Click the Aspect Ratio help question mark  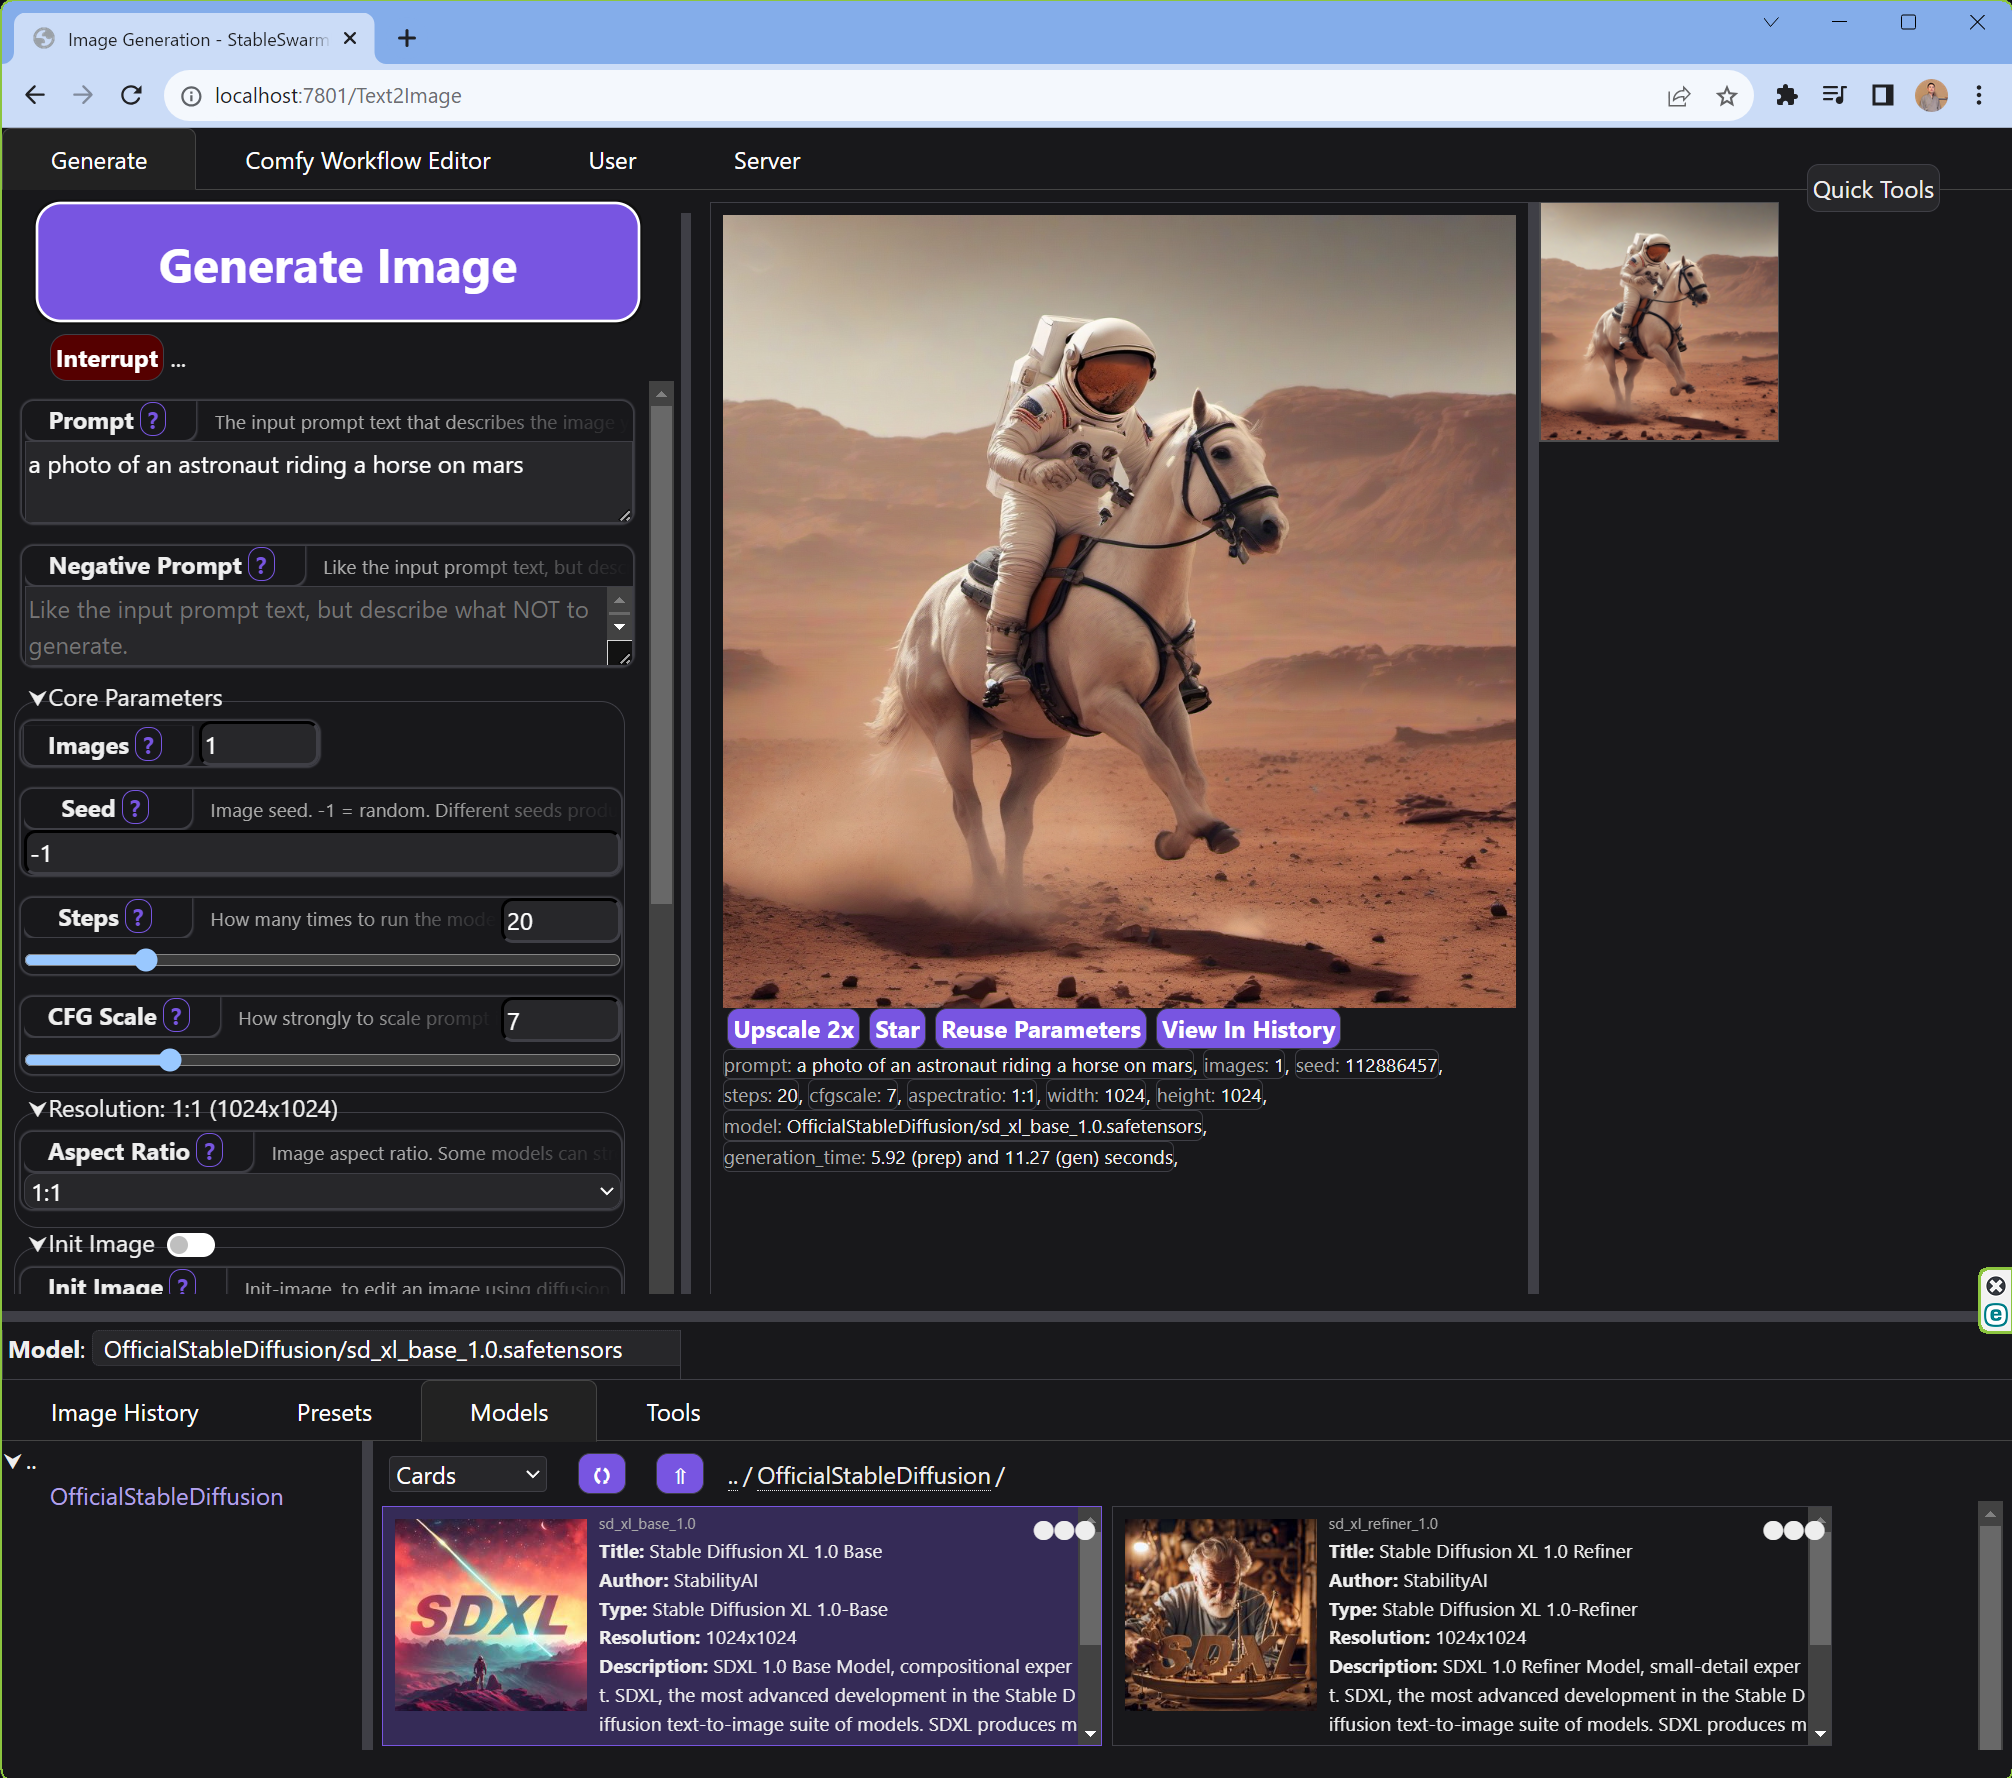click(x=210, y=1151)
